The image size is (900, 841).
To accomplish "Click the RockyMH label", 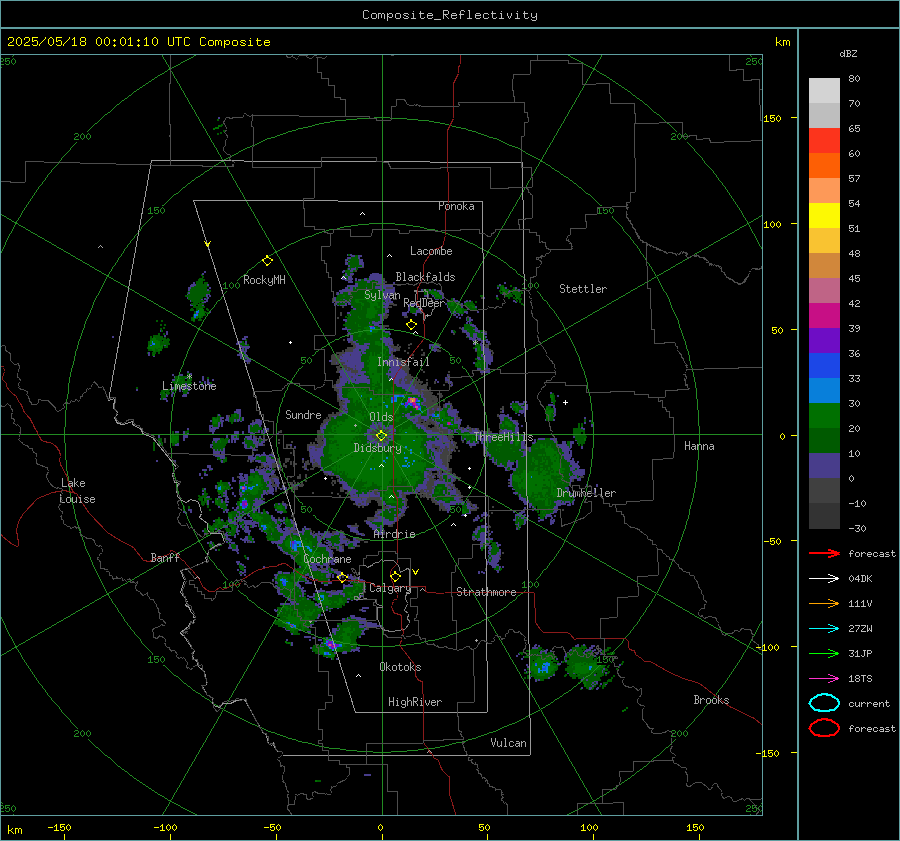I will (x=264, y=280).
